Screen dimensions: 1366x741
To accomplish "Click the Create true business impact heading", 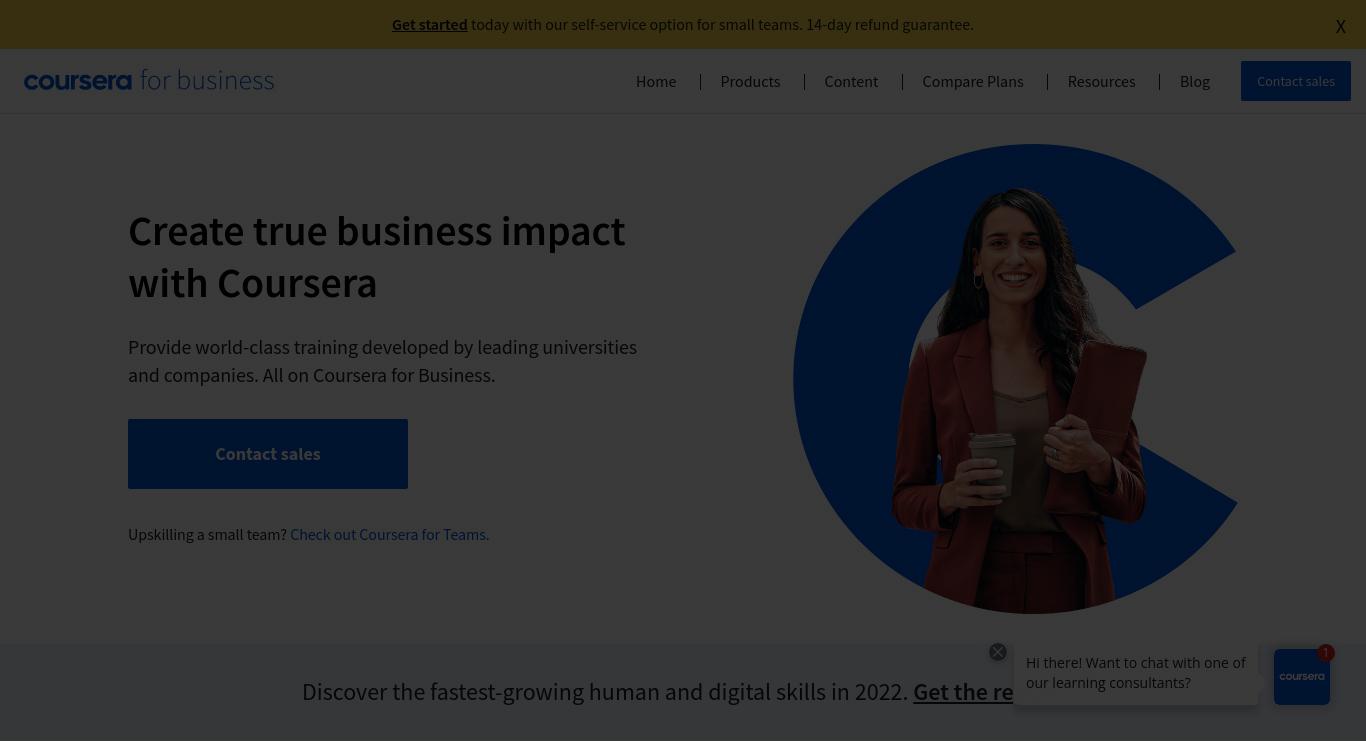I will pyautogui.click(x=377, y=257).
